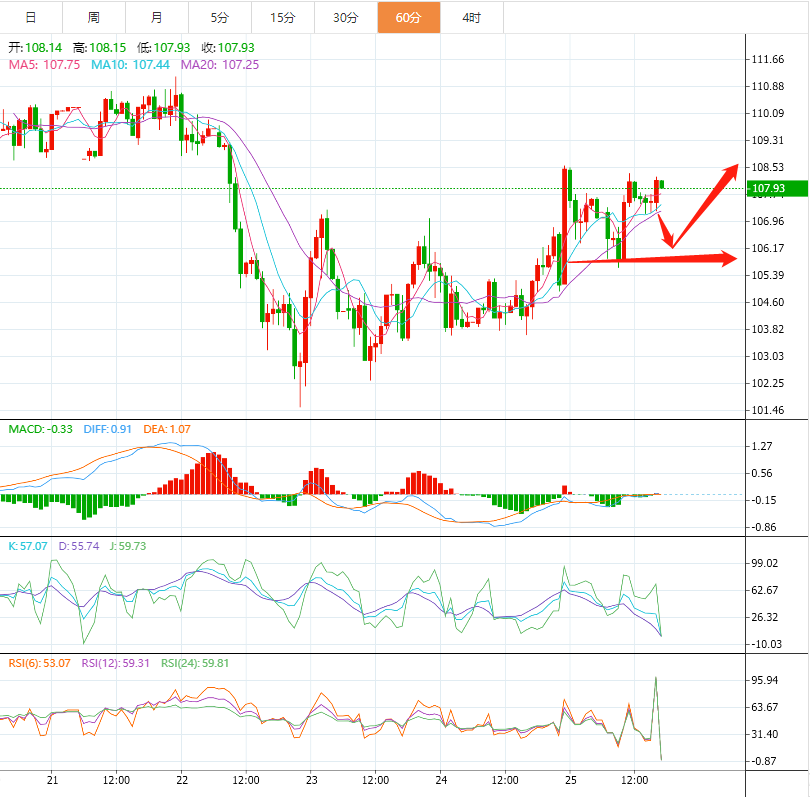Screen dimensions: 810x797
Task: Click the 110.88 price axis label
Action: [768, 86]
